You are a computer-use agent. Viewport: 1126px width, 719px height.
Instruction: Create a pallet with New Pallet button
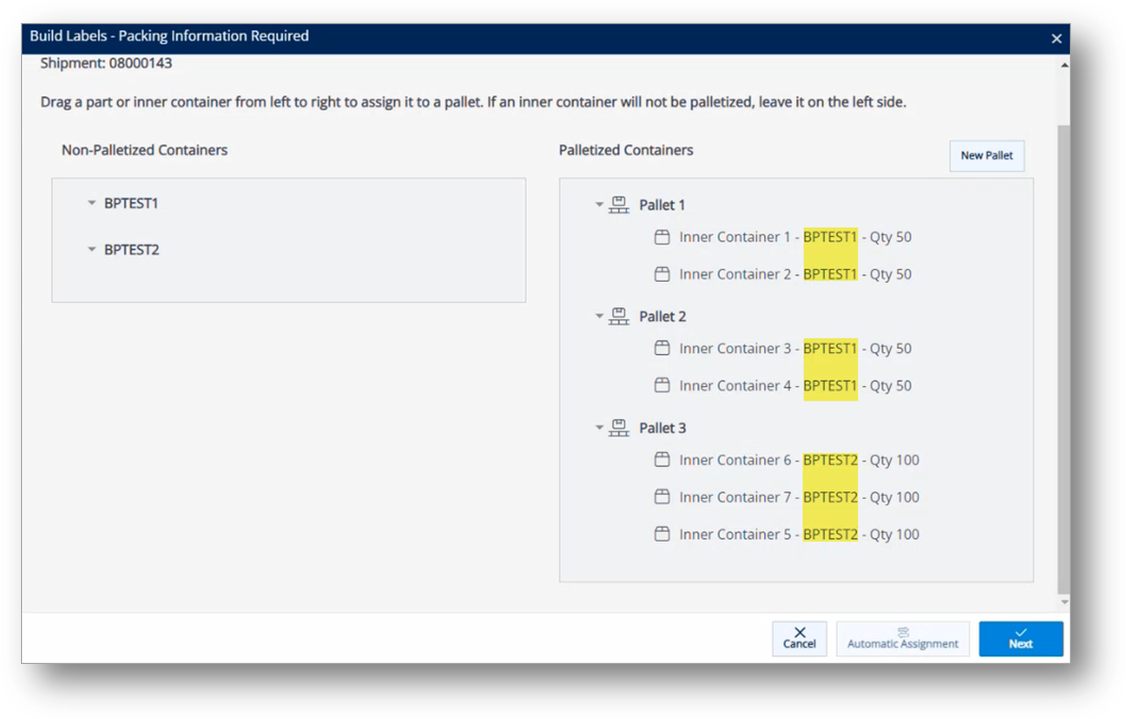986,156
